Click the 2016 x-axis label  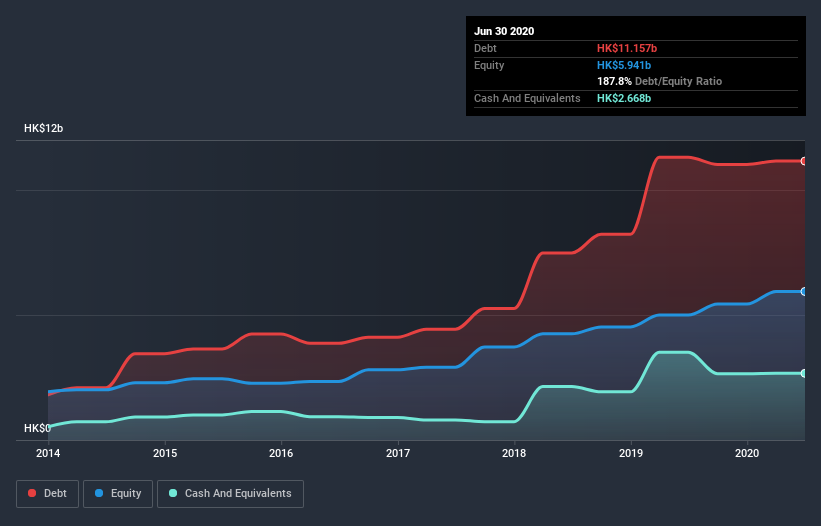(281, 453)
